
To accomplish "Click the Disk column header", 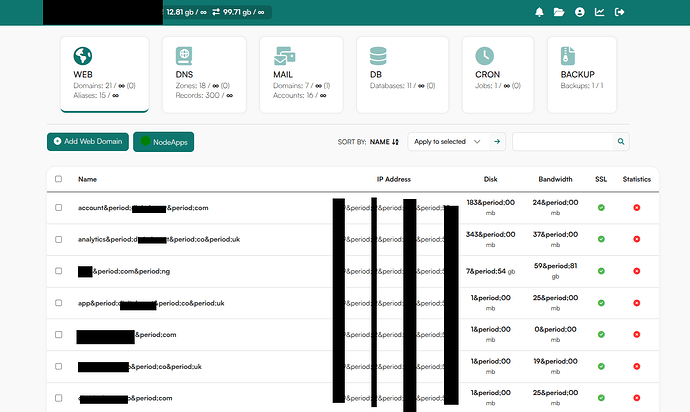I will [x=491, y=179].
